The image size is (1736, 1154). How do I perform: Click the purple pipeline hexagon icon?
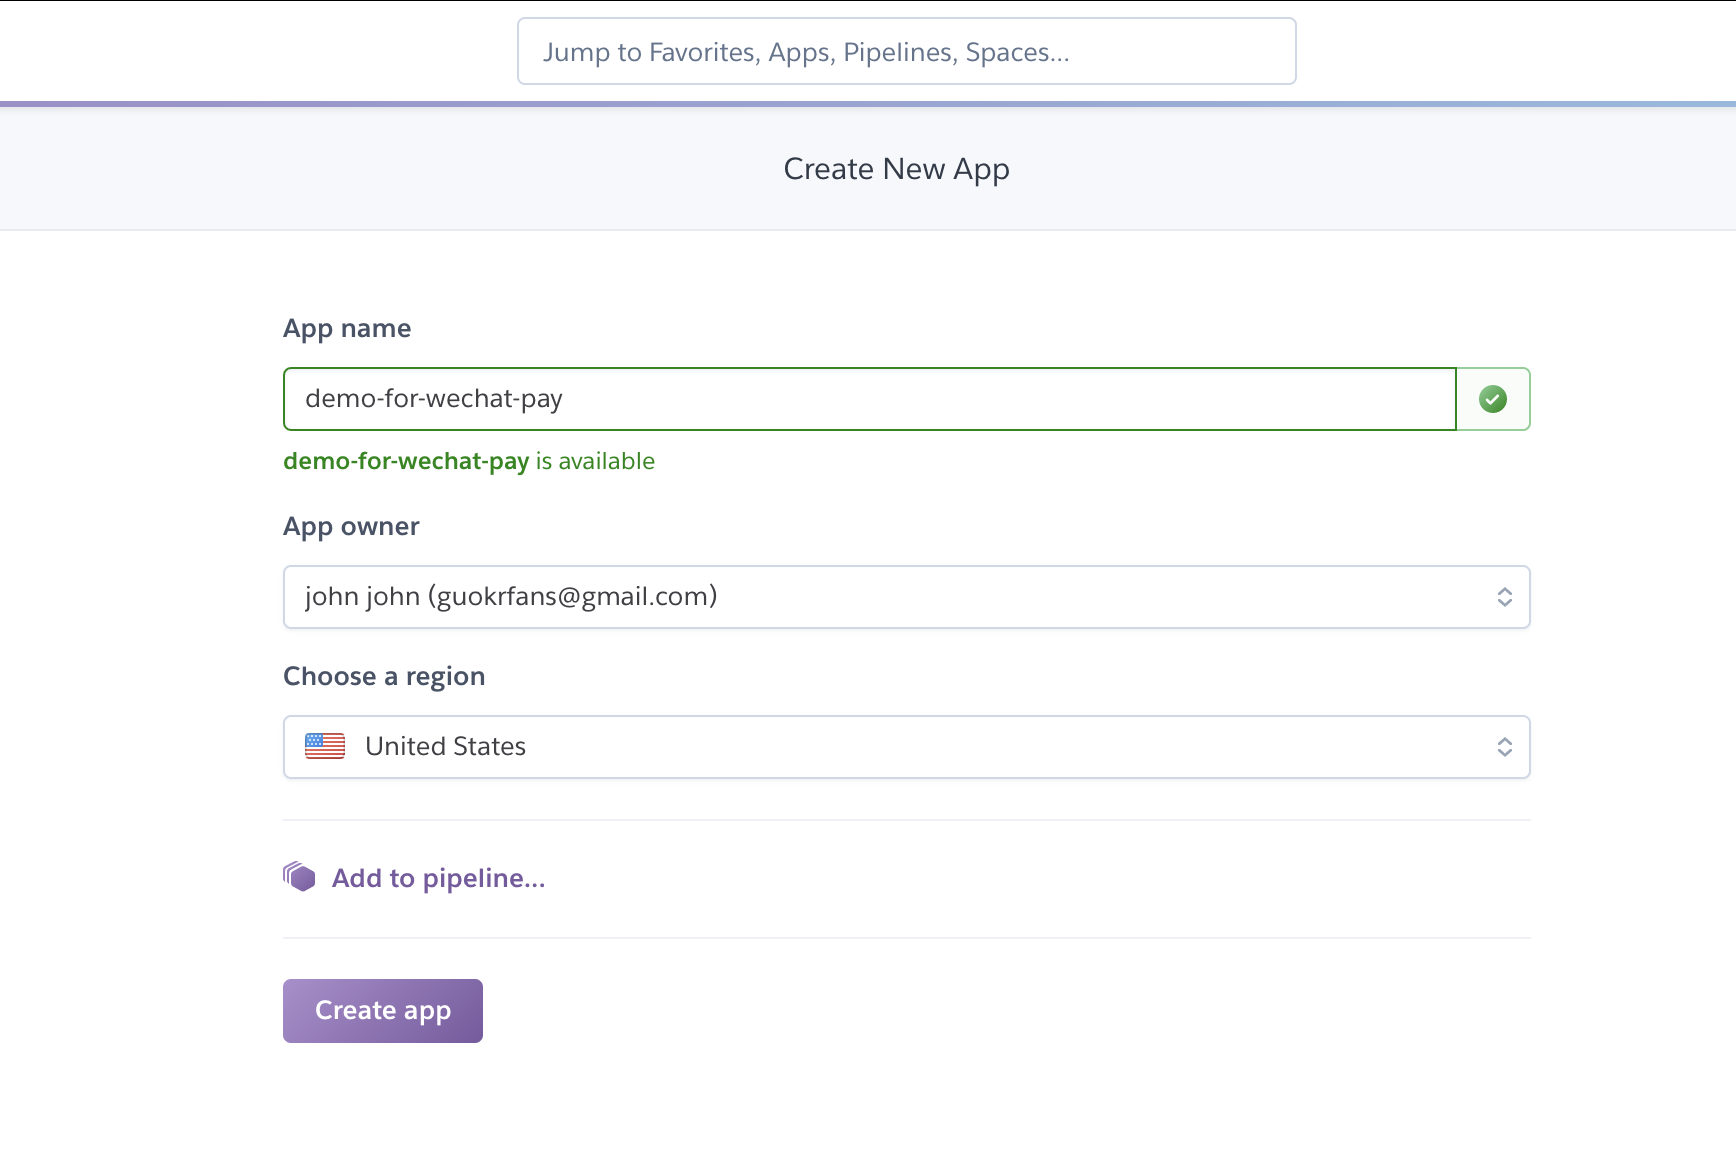click(x=299, y=877)
